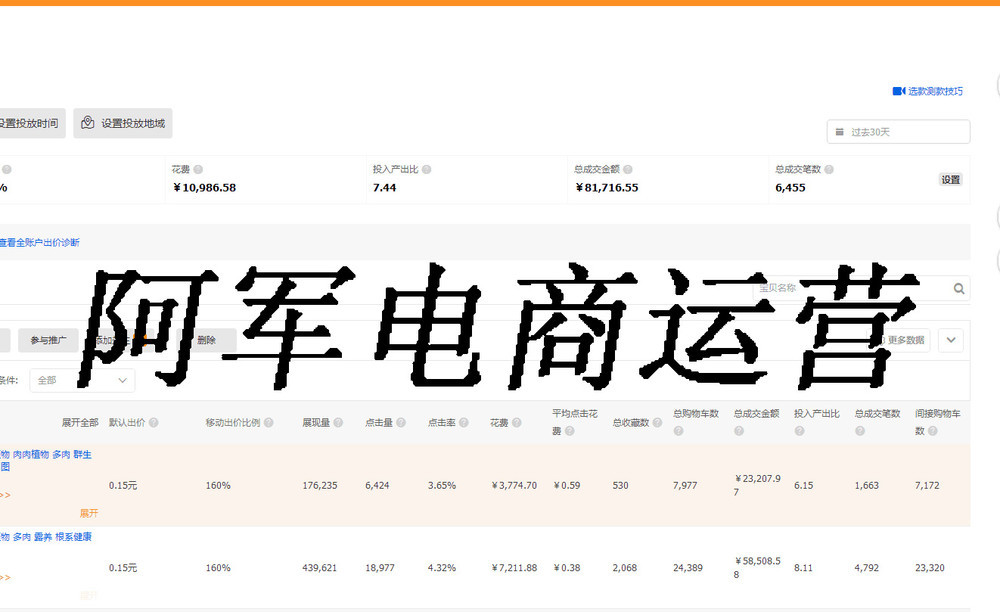The height and width of the screenshot is (612, 1000).
Task: Click help icon beside 展现量 header
Action: (x=338, y=423)
